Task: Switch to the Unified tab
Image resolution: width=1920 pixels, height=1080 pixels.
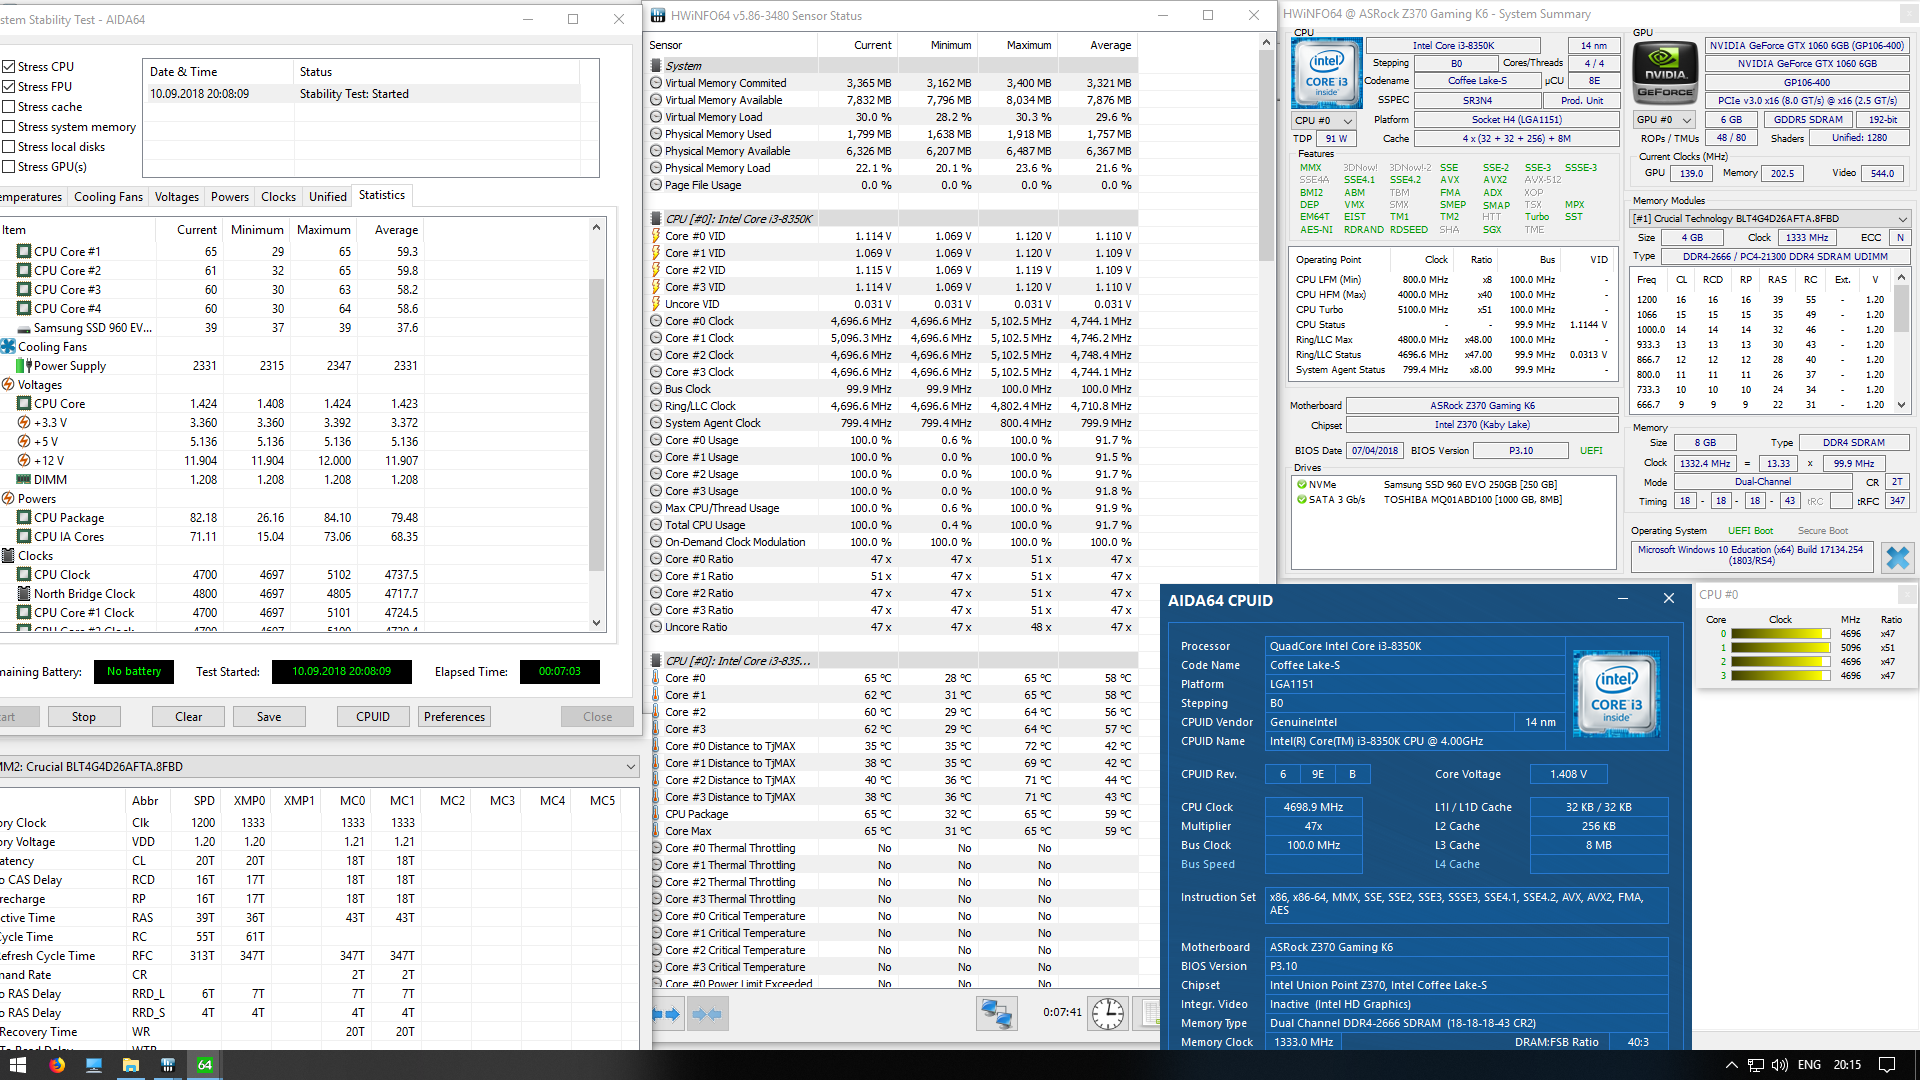Action: 327,197
